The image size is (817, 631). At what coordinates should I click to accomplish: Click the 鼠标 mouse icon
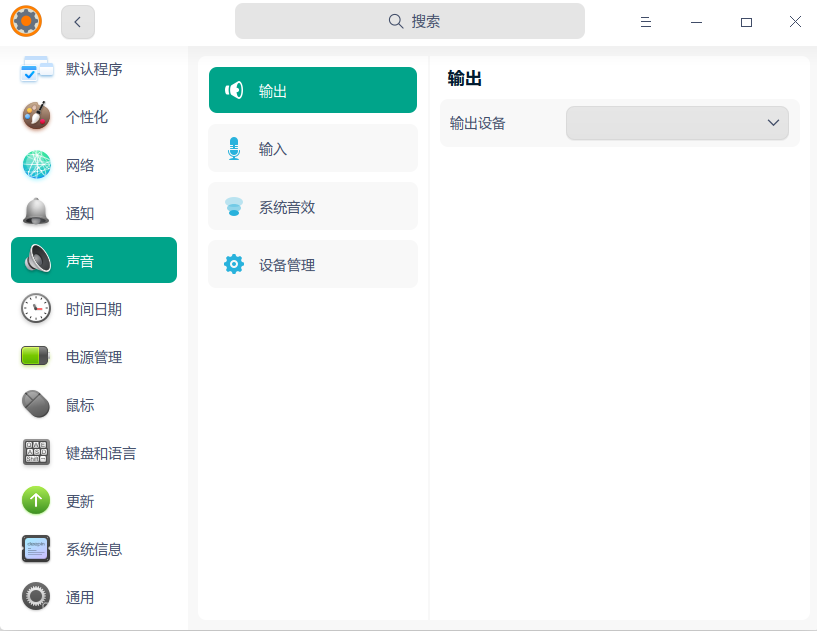36,404
